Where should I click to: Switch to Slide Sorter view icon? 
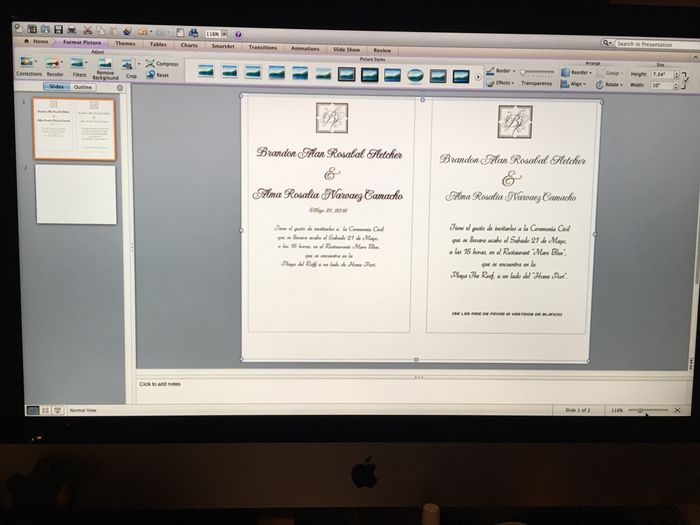(x=45, y=410)
